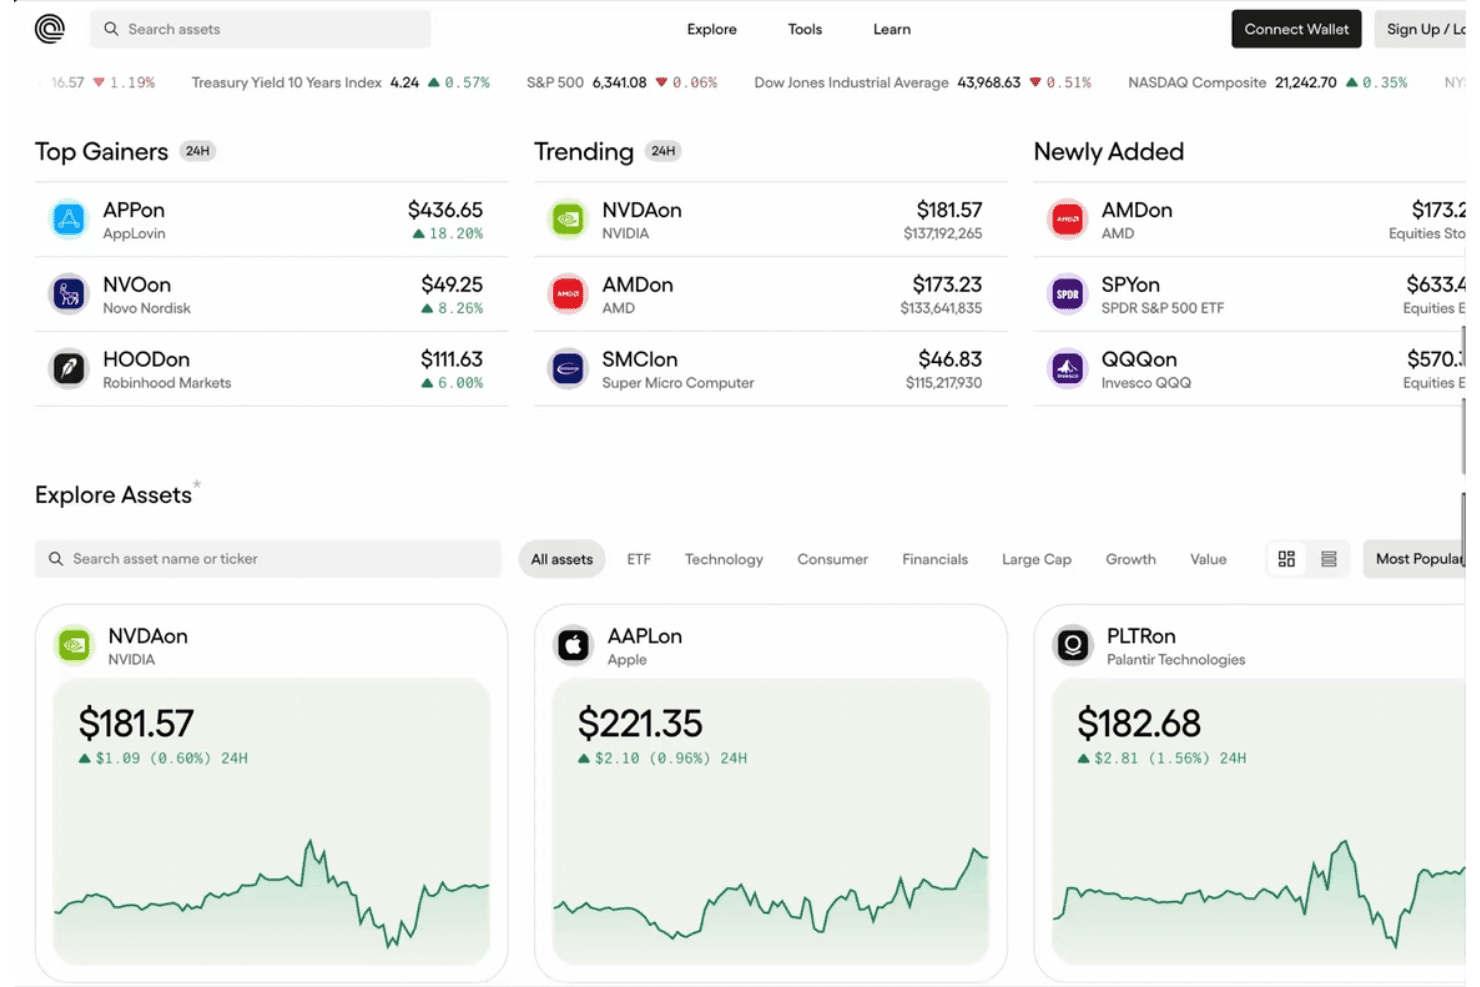Filter assets by Growth
This screenshot has width=1480, height=987.
coord(1131,559)
